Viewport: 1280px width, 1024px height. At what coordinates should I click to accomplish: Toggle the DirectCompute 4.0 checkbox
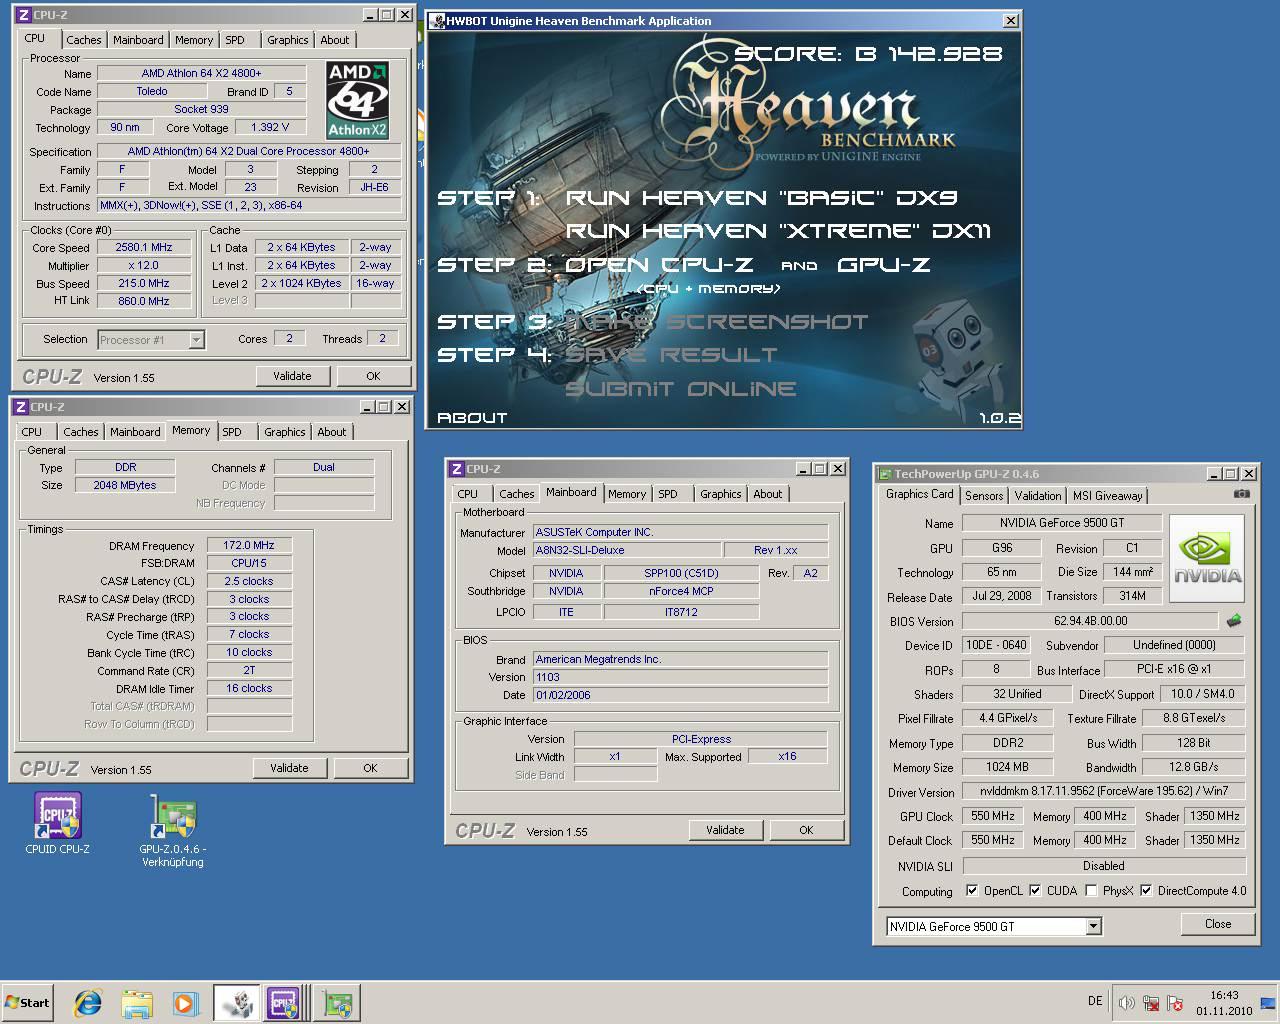[x=1146, y=890]
